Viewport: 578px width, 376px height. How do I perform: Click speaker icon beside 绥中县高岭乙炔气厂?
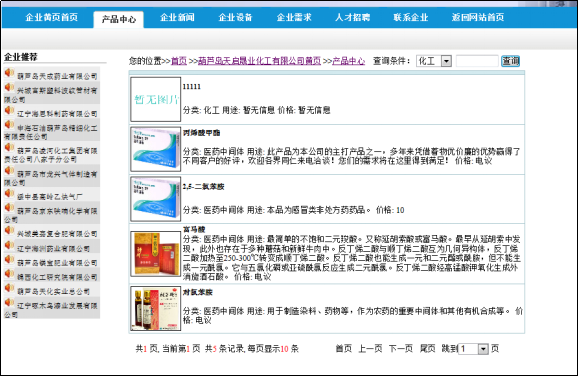pos(9,194)
